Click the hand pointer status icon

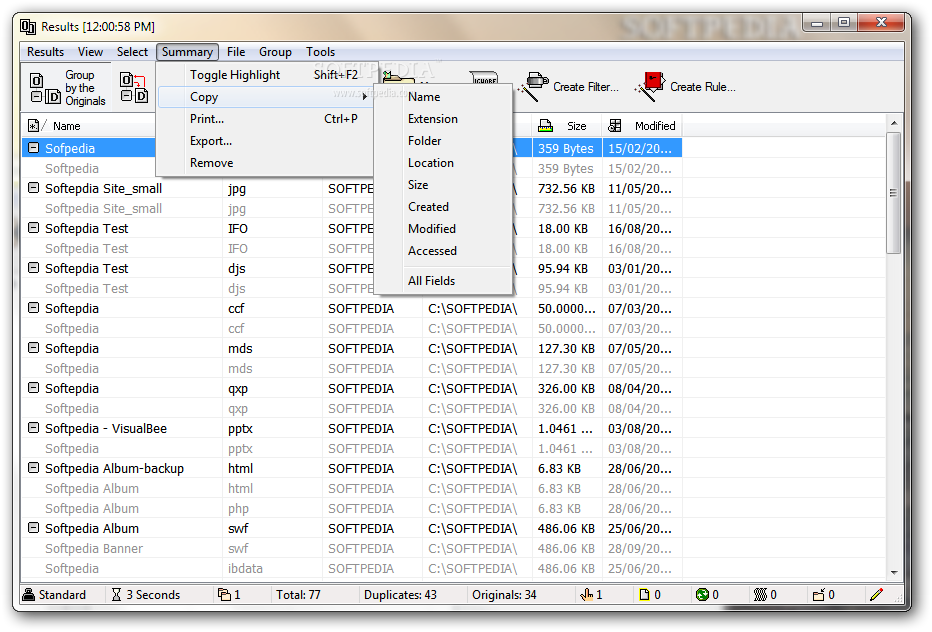tap(587, 594)
